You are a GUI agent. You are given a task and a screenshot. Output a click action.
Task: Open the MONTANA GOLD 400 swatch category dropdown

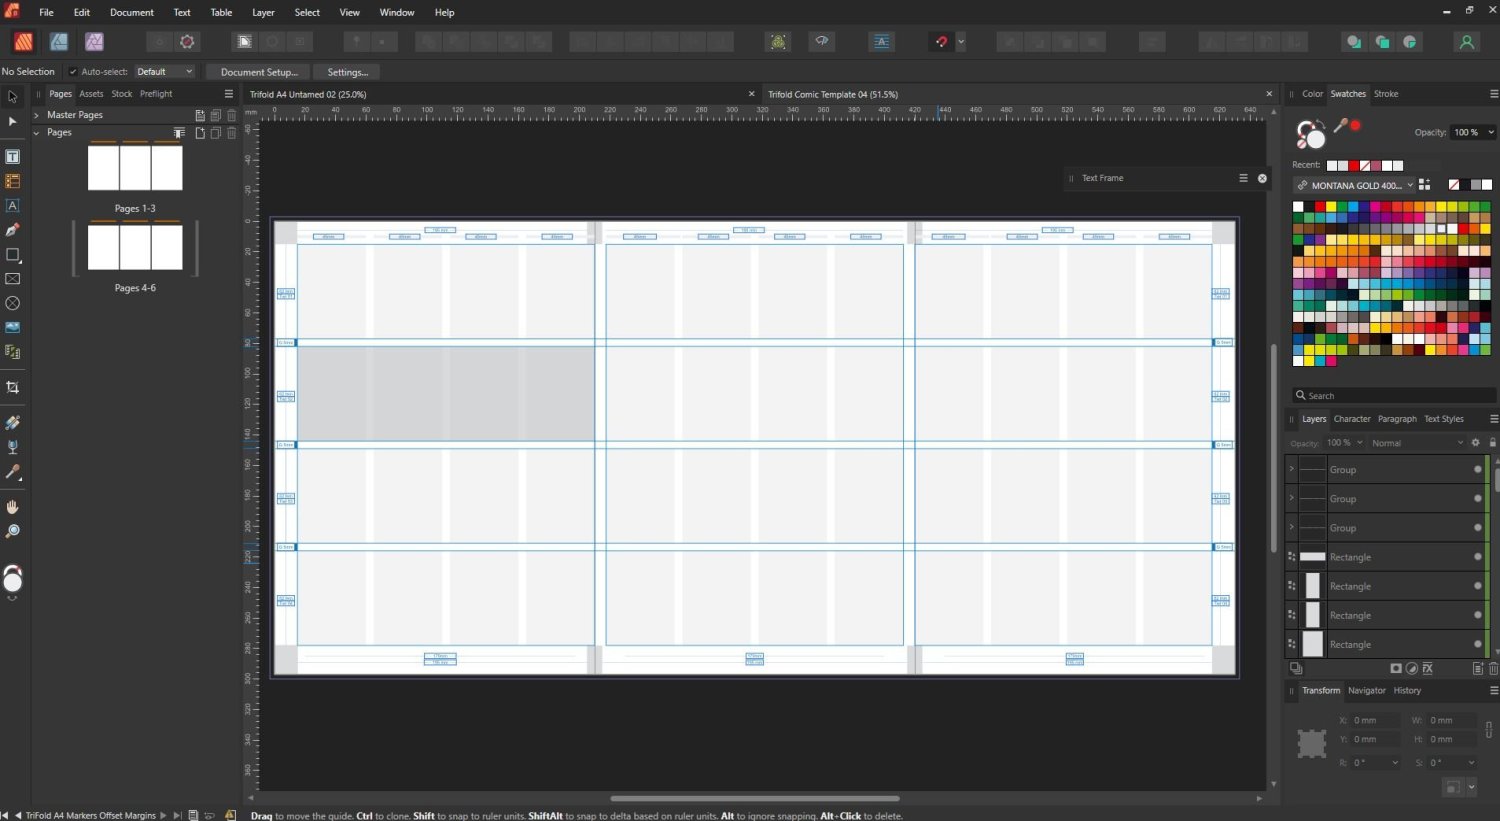pos(1410,185)
